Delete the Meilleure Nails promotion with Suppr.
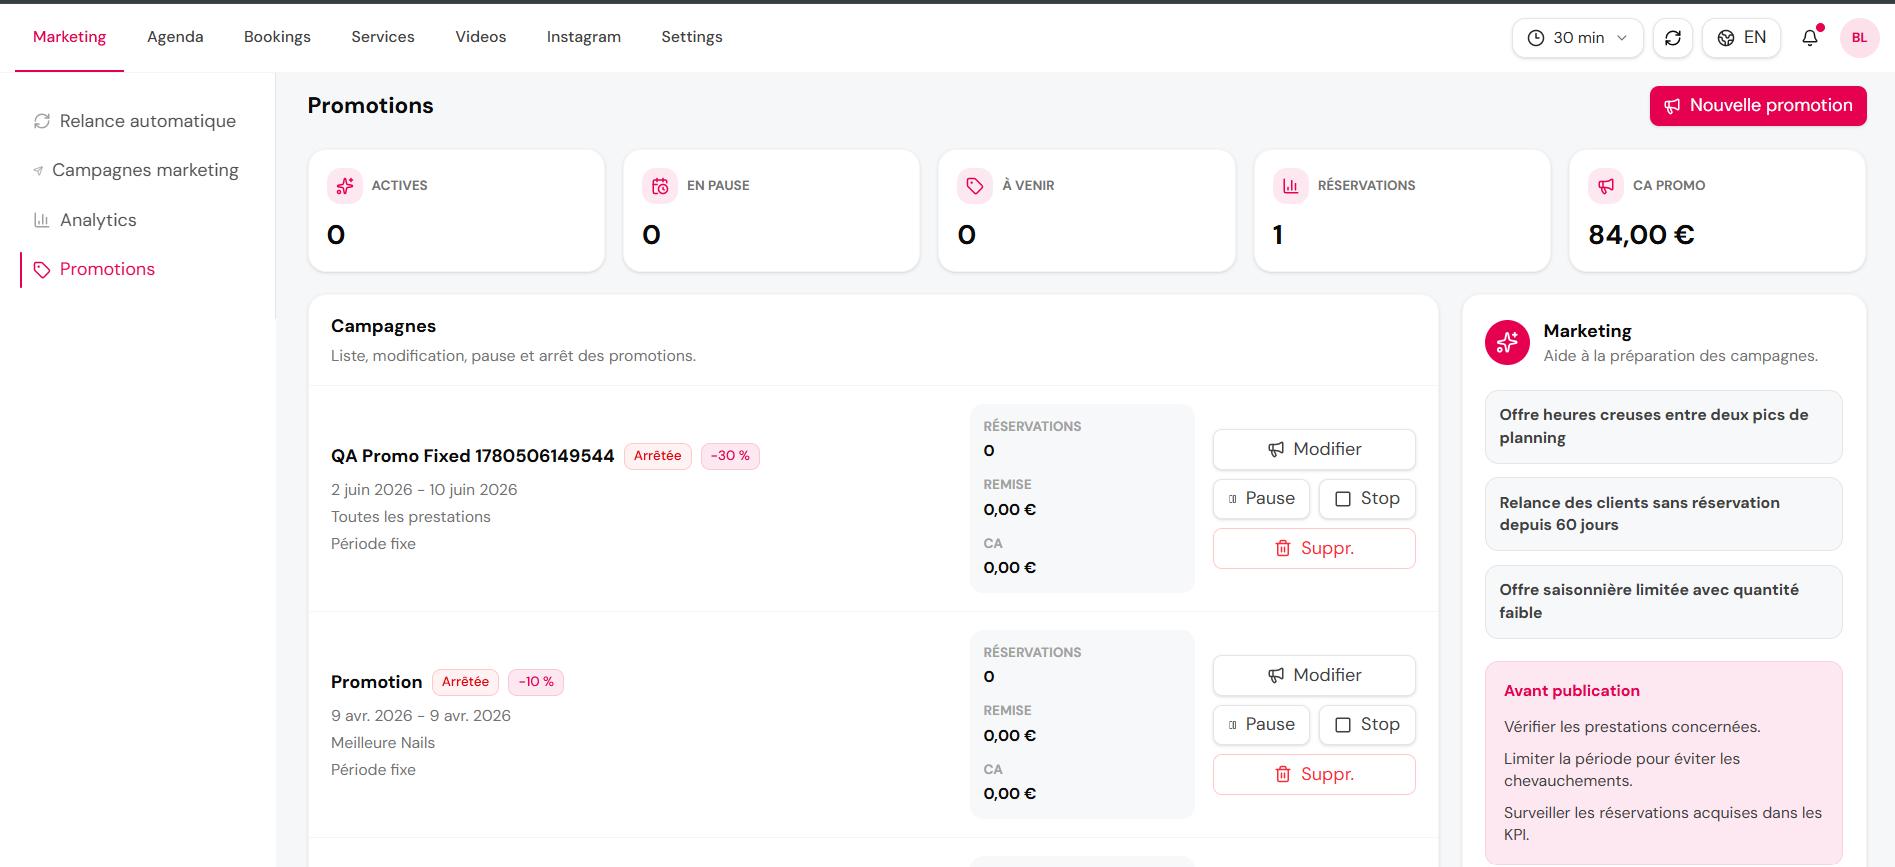 click(x=1314, y=775)
